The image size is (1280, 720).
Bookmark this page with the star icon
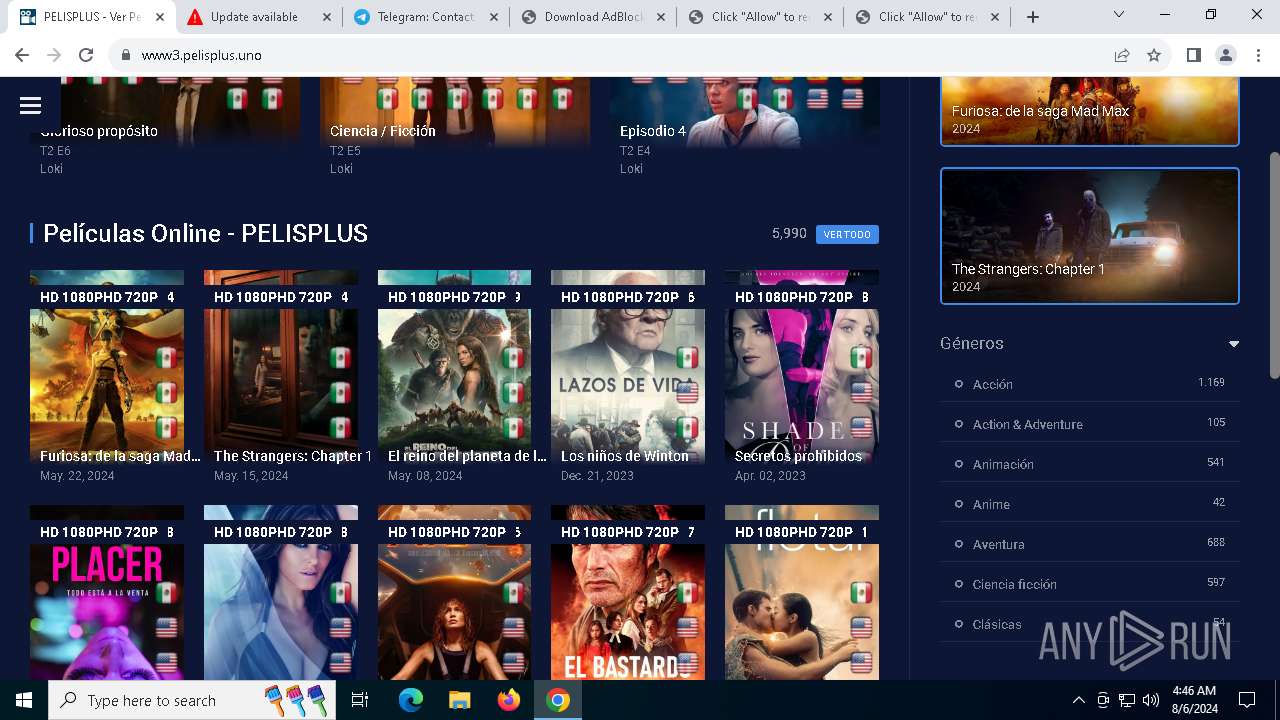(x=1154, y=55)
